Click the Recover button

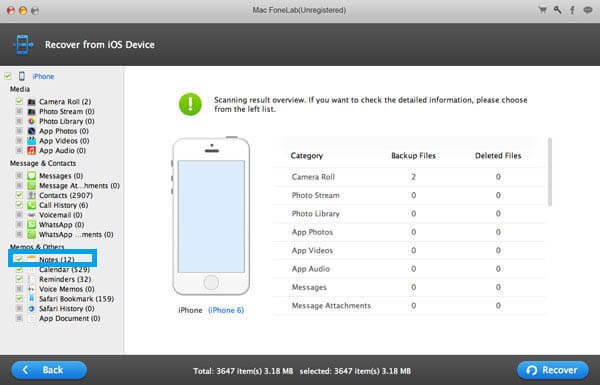553,370
